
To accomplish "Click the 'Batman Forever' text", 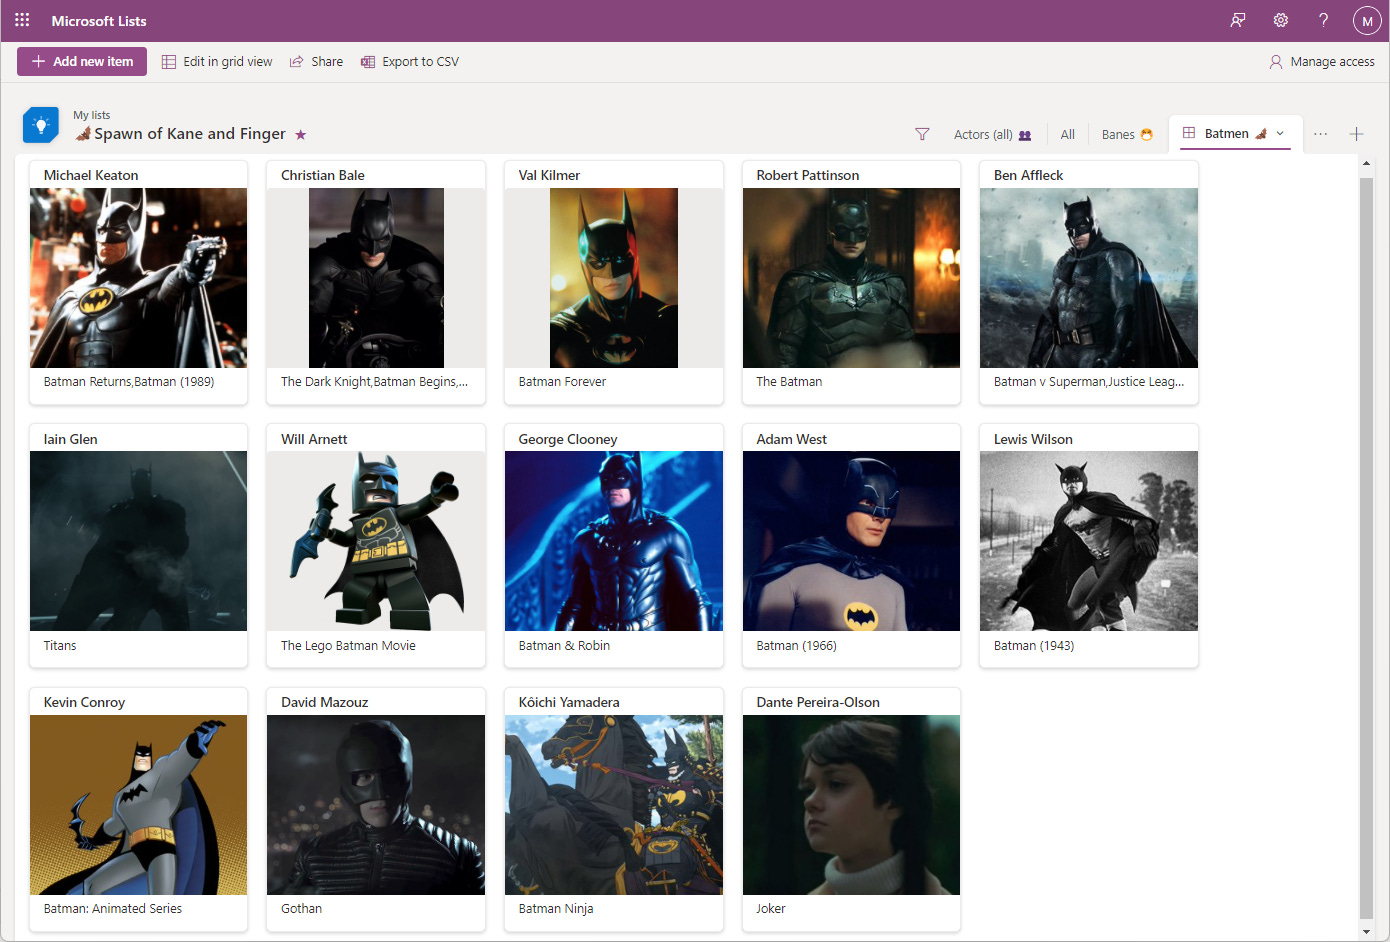I will tap(562, 382).
